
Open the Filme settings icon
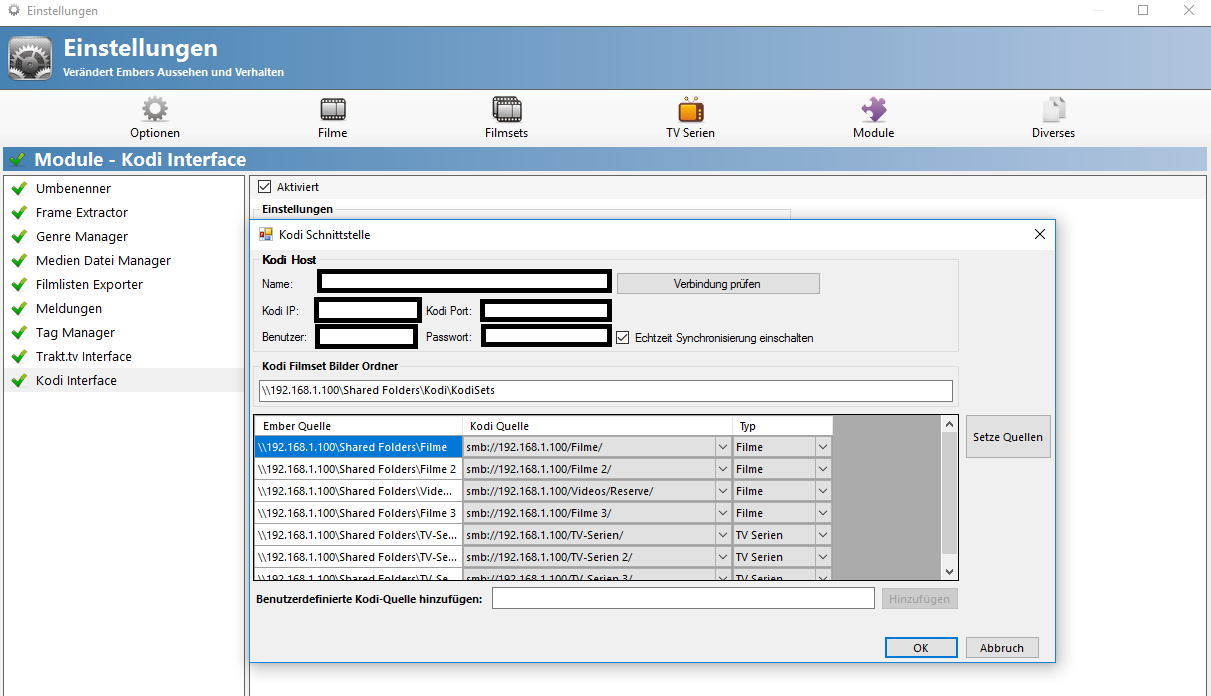[x=333, y=109]
